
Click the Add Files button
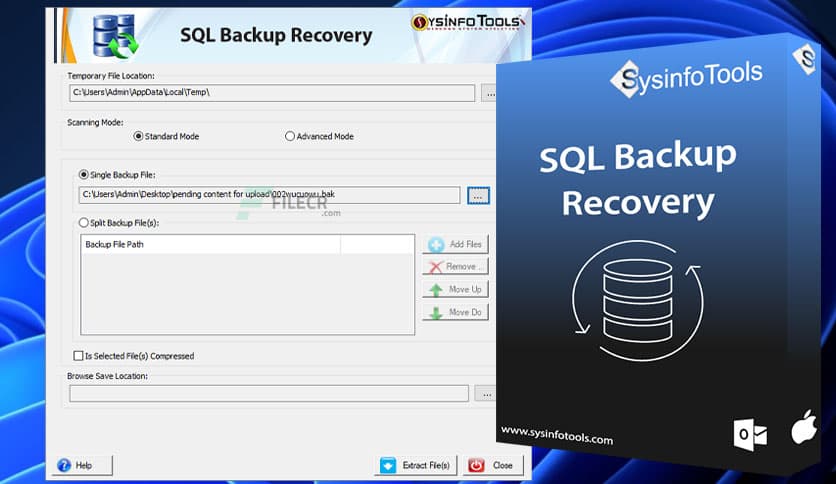456,245
